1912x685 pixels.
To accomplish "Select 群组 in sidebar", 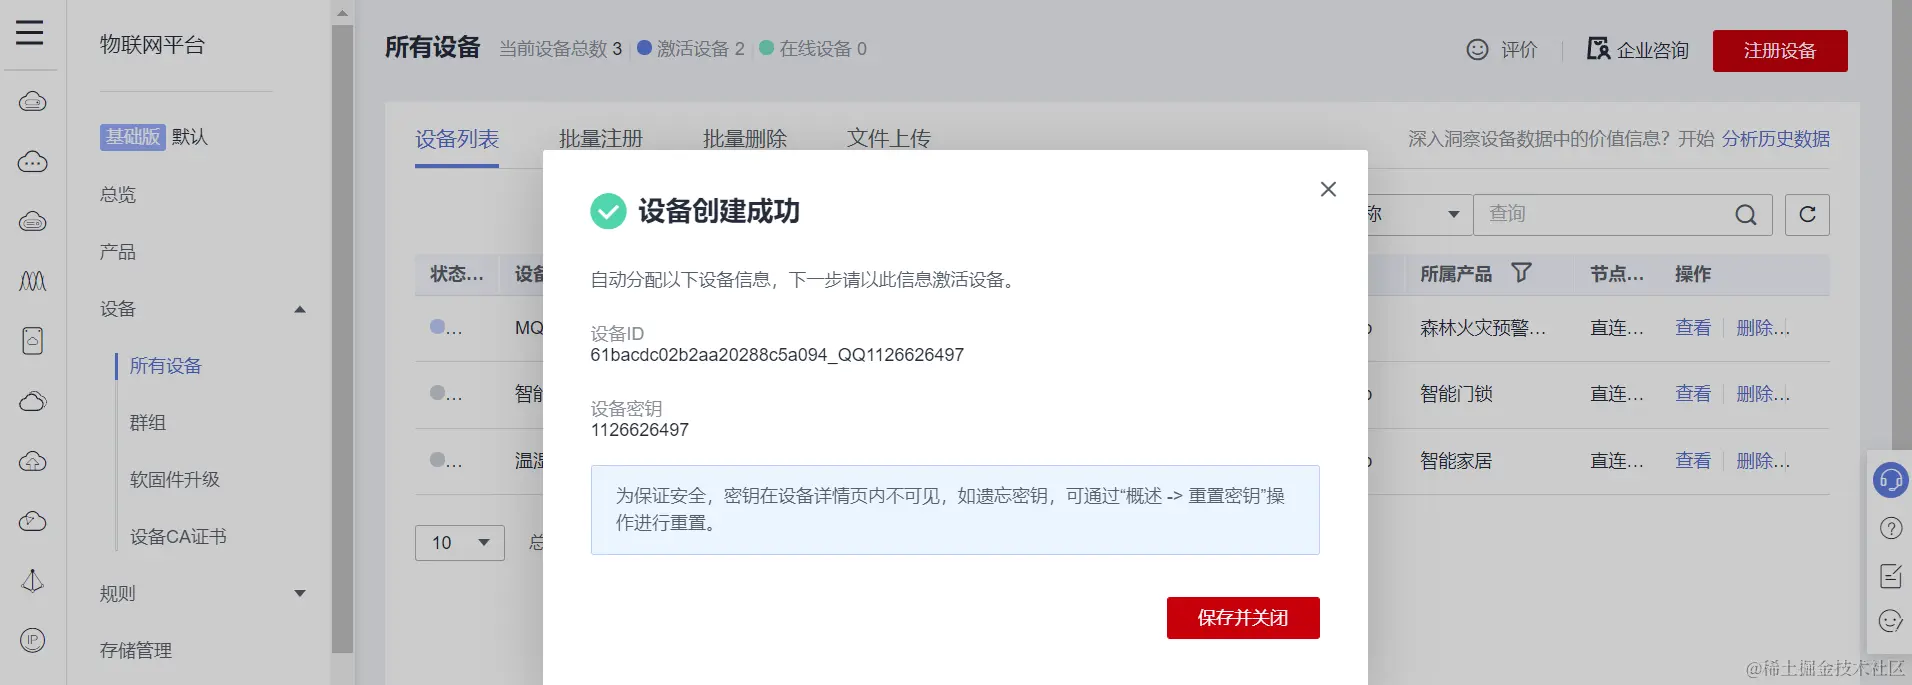I will click(x=148, y=423).
